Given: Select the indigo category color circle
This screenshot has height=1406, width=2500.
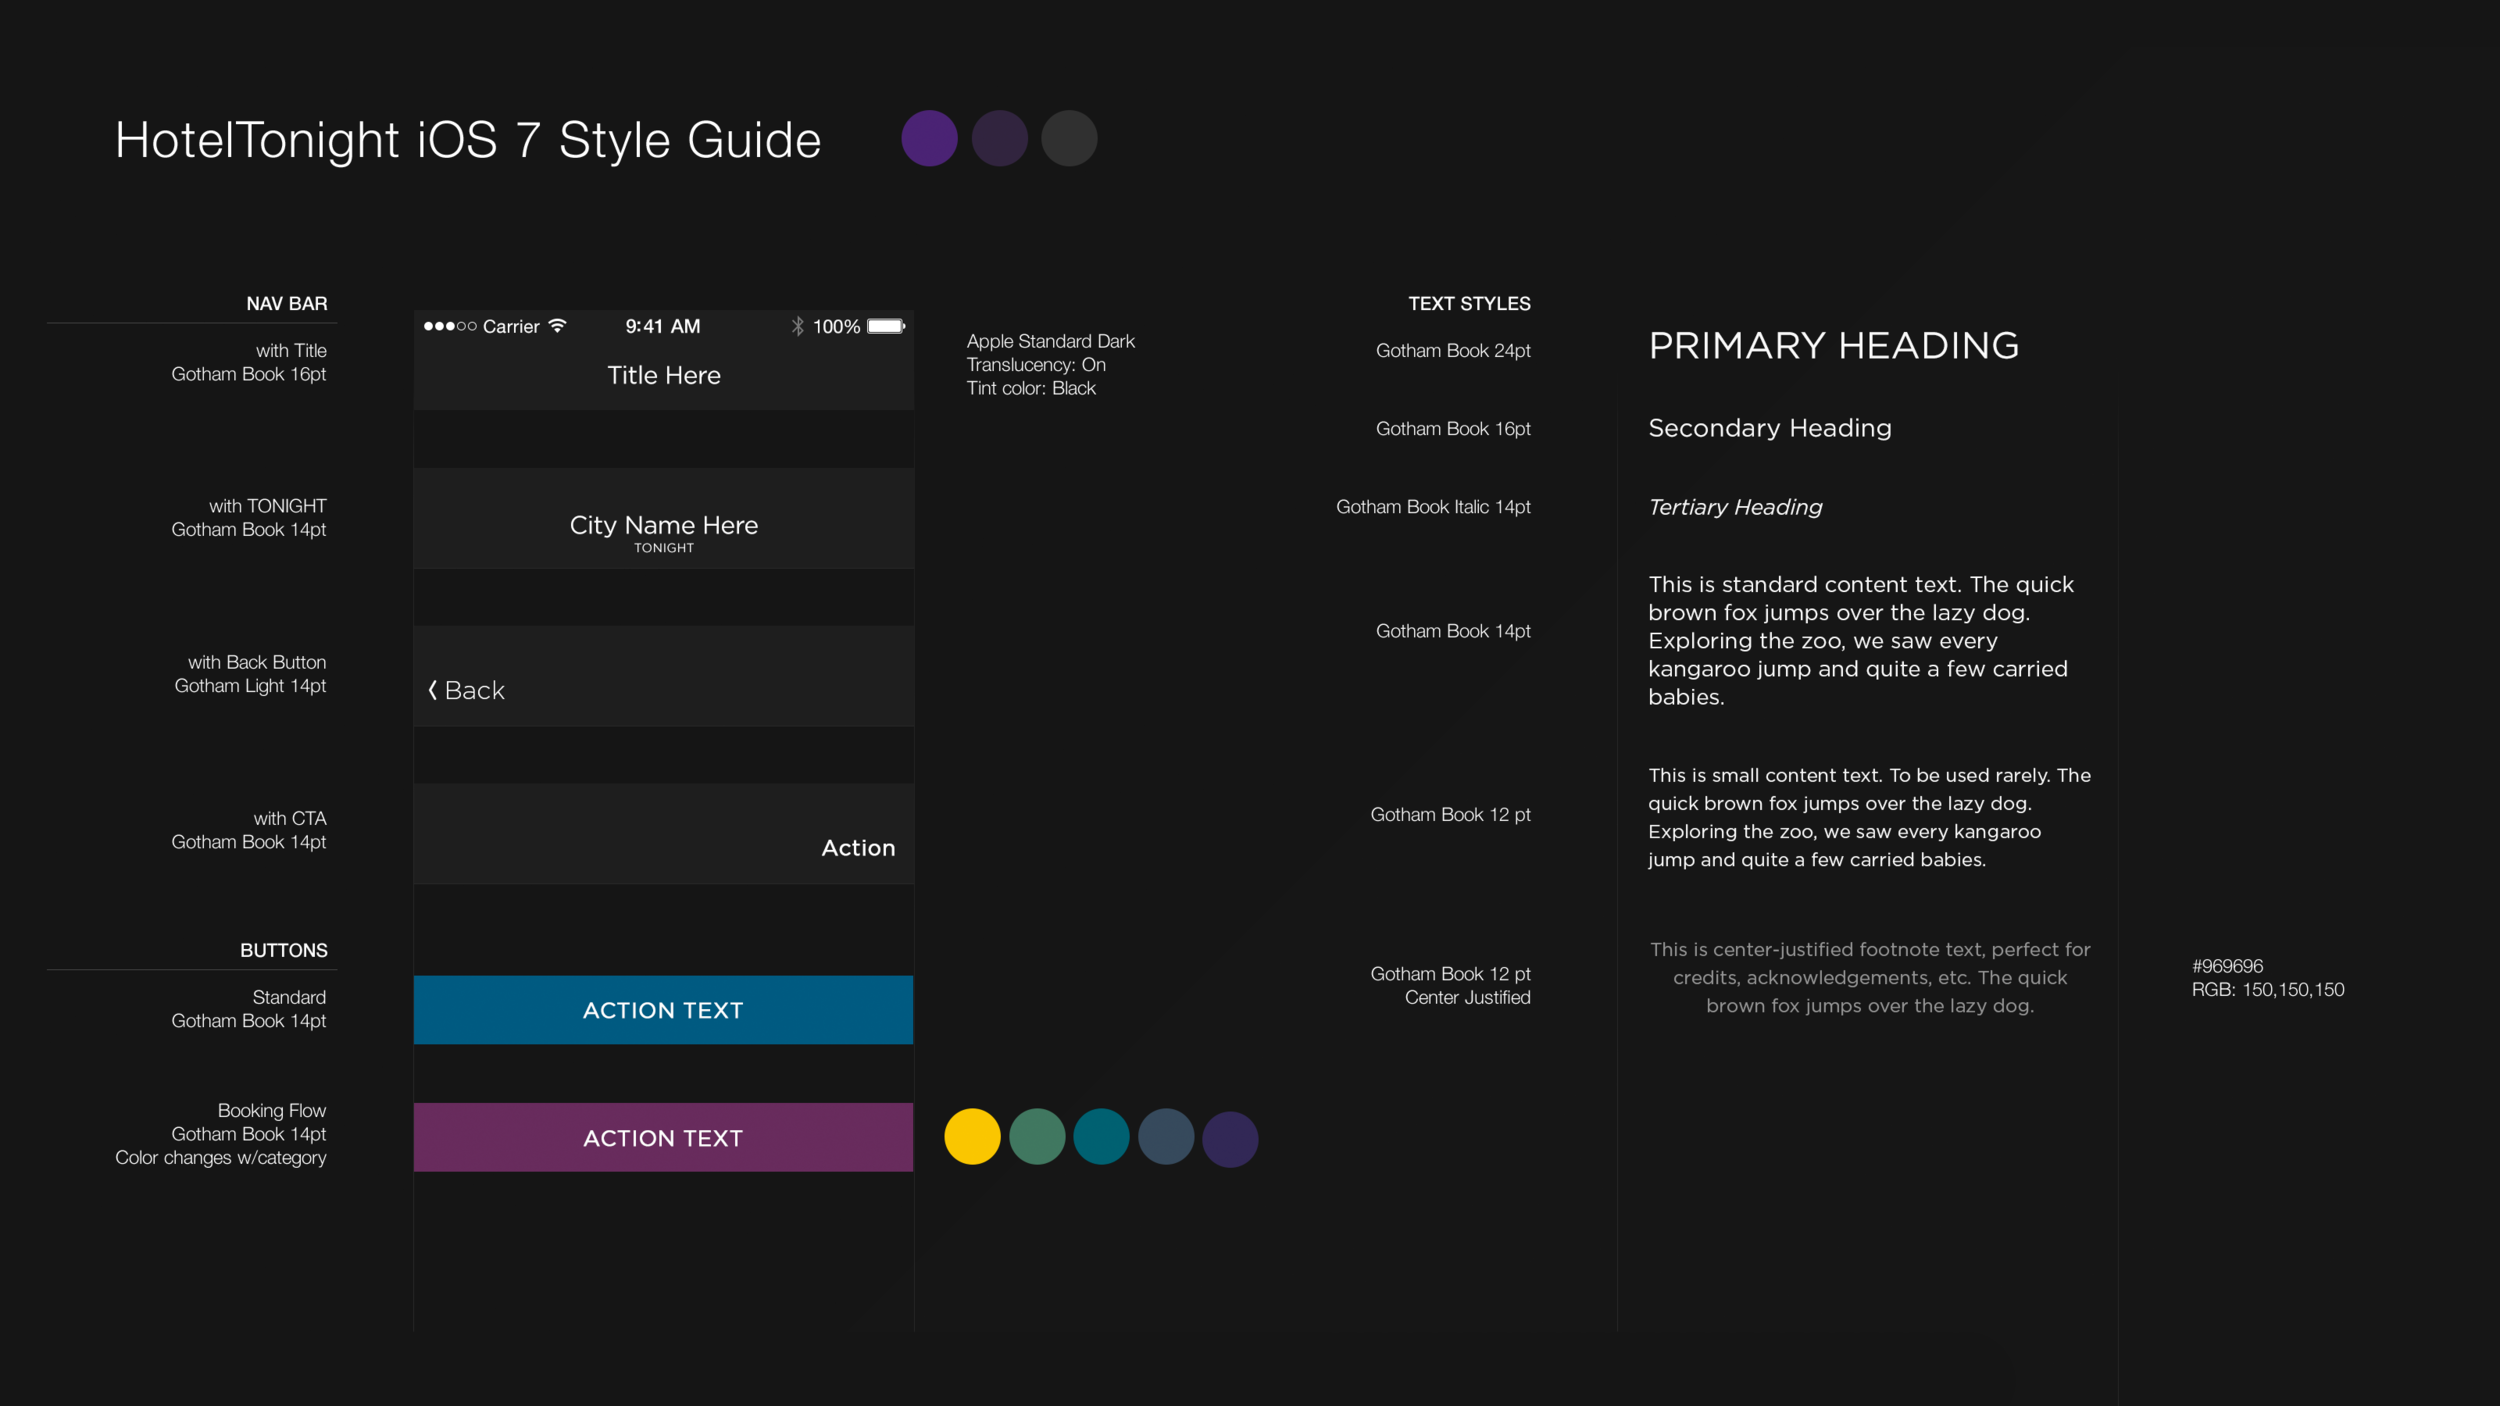Looking at the screenshot, I should (x=1230, y=1139).
